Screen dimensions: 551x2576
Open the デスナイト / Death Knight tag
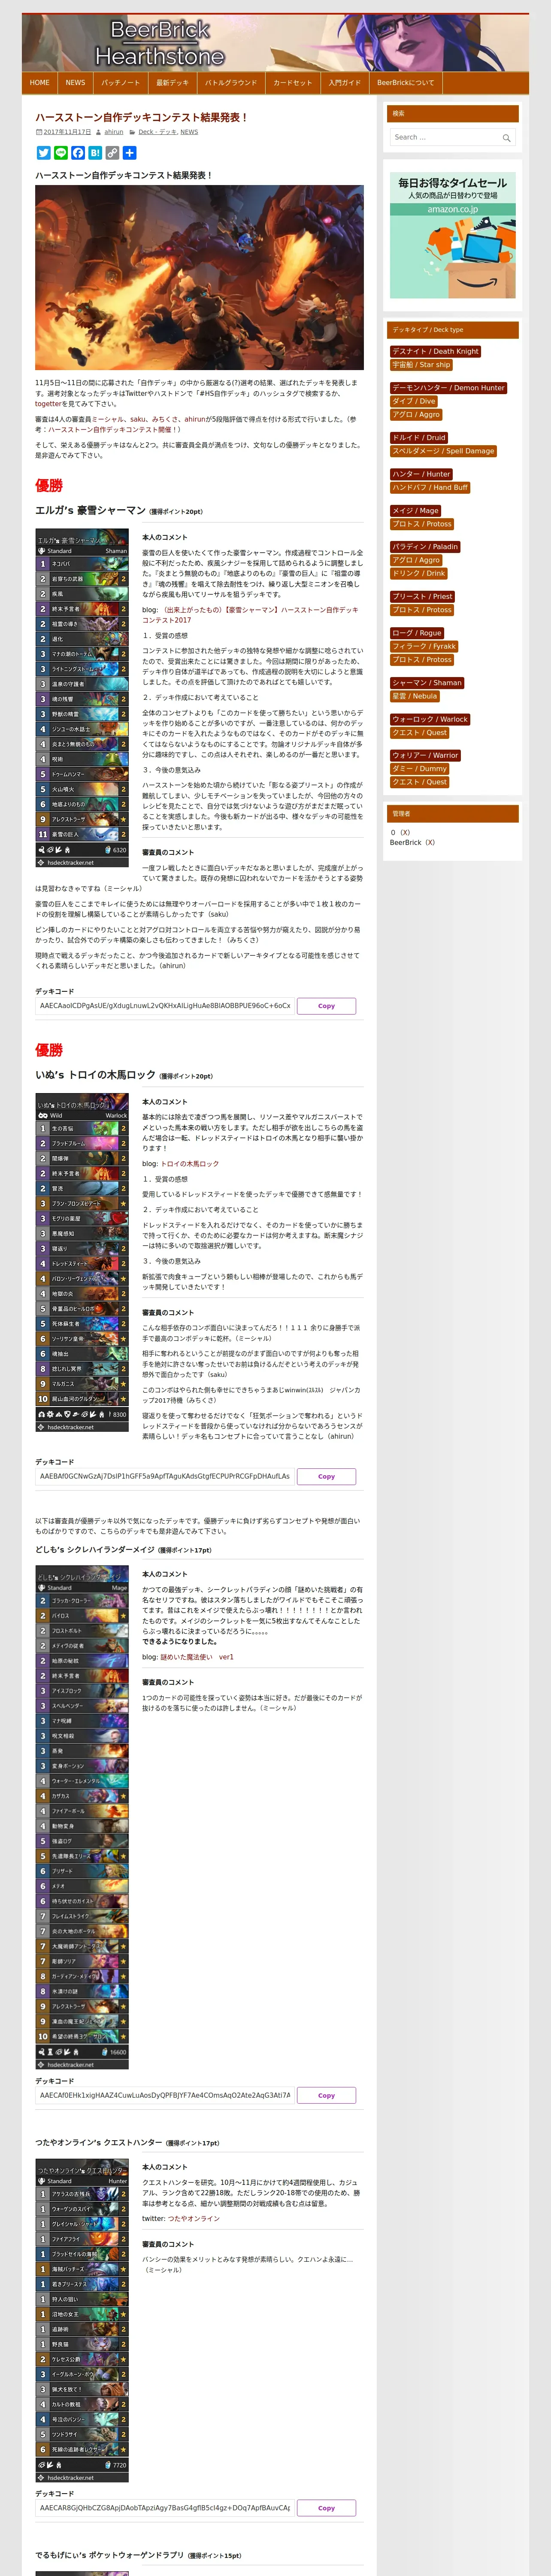click(x=435, y=352)
